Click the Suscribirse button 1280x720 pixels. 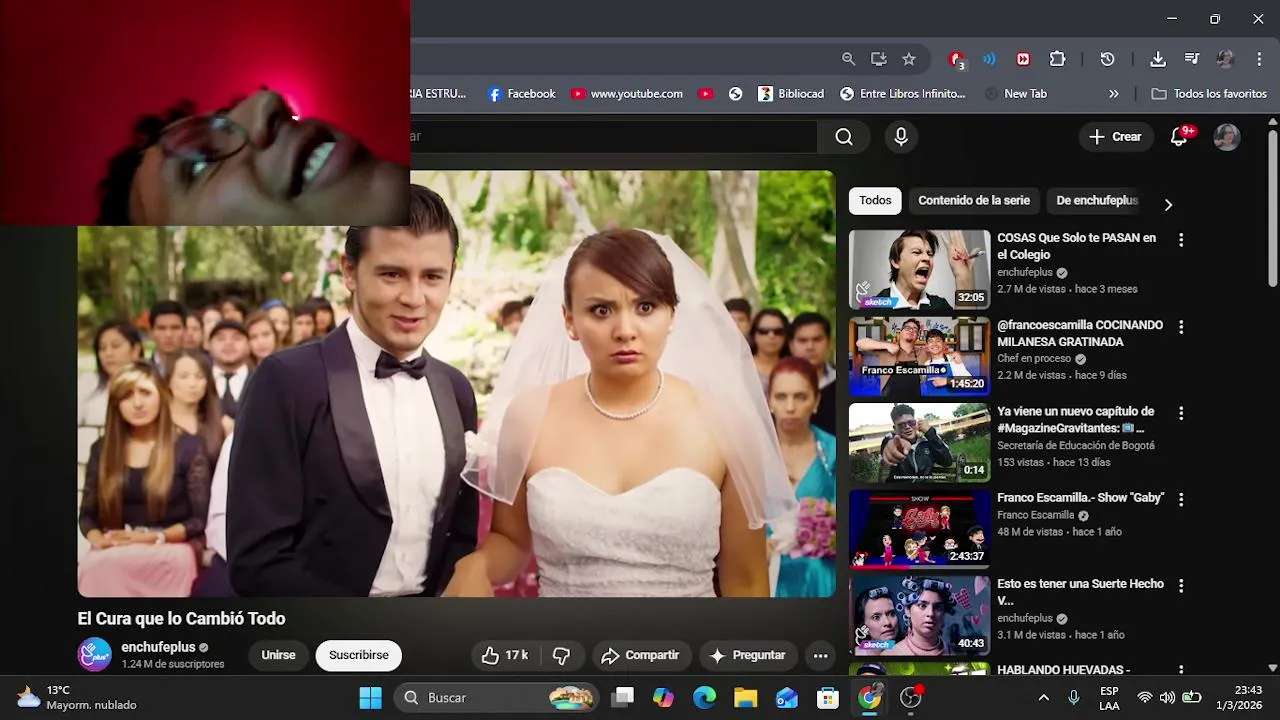coord(359,656)
